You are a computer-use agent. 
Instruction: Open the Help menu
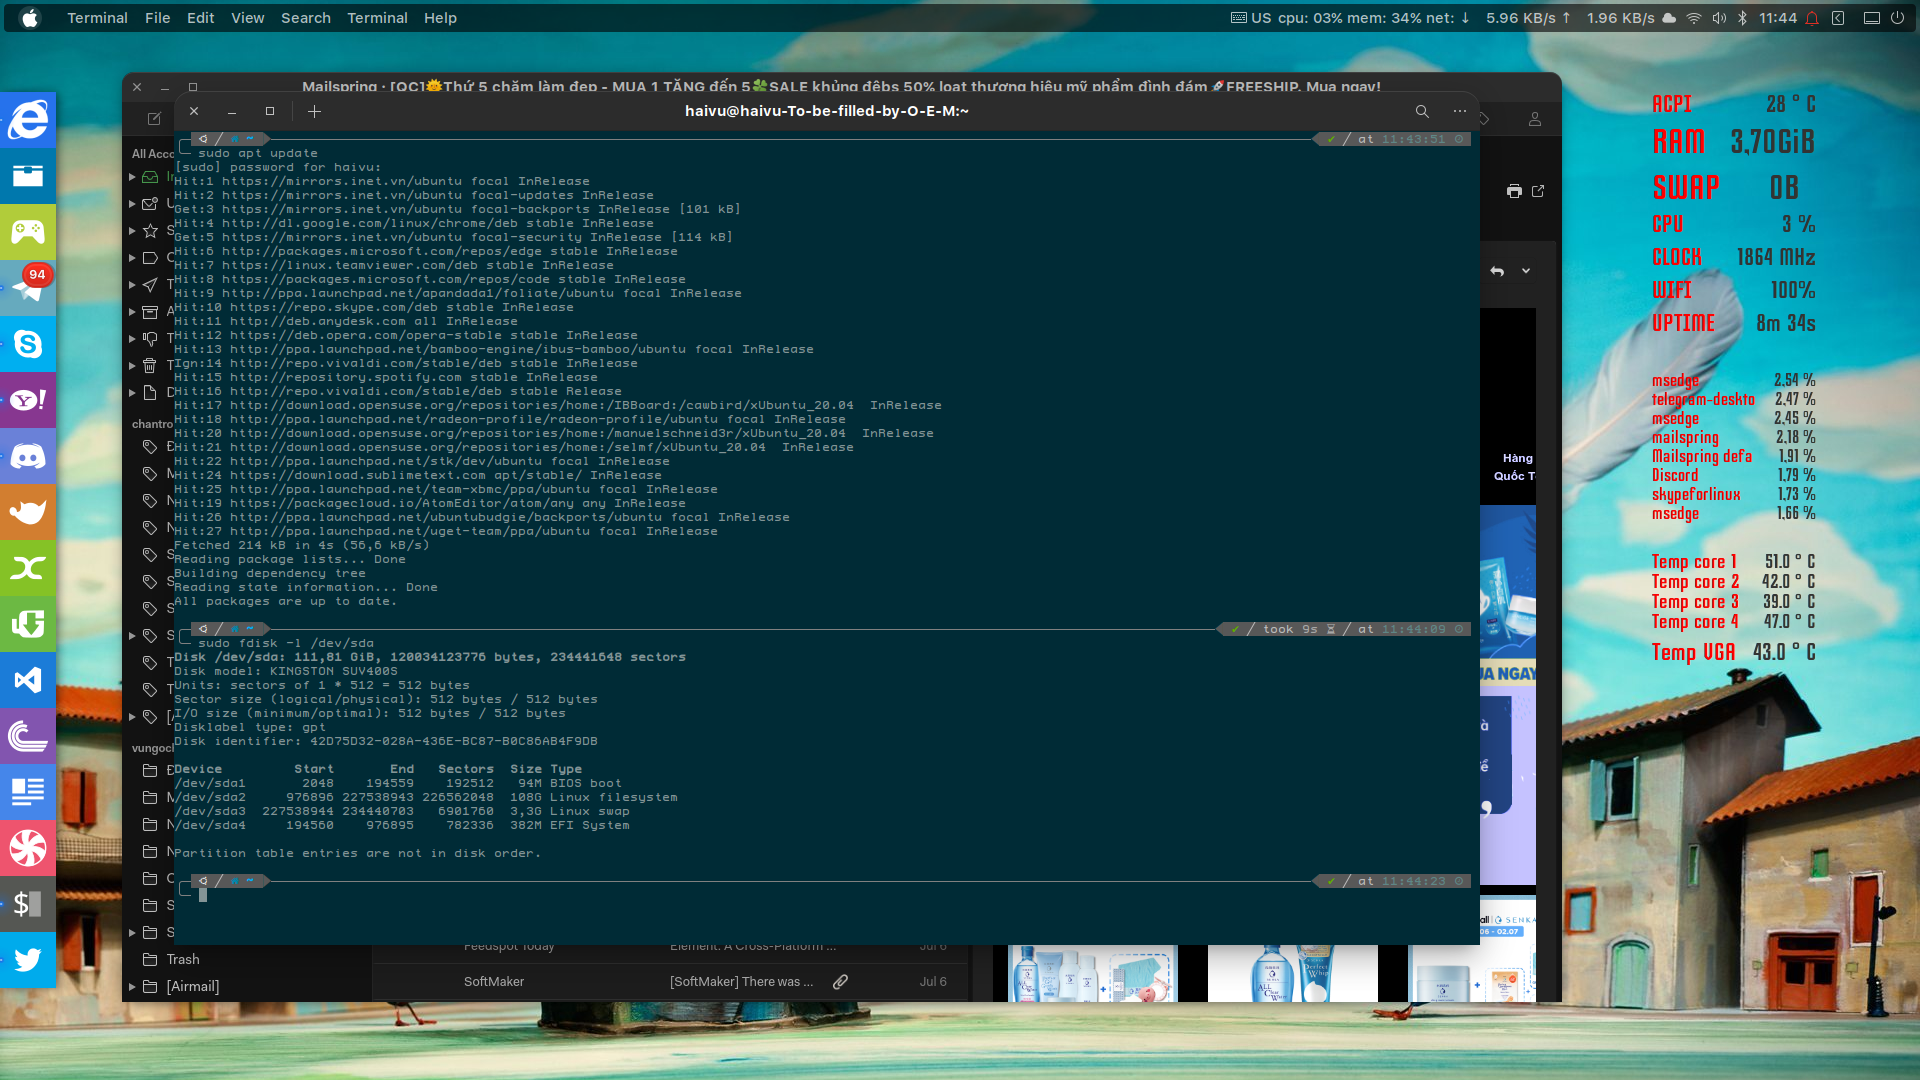click(440, 18)
